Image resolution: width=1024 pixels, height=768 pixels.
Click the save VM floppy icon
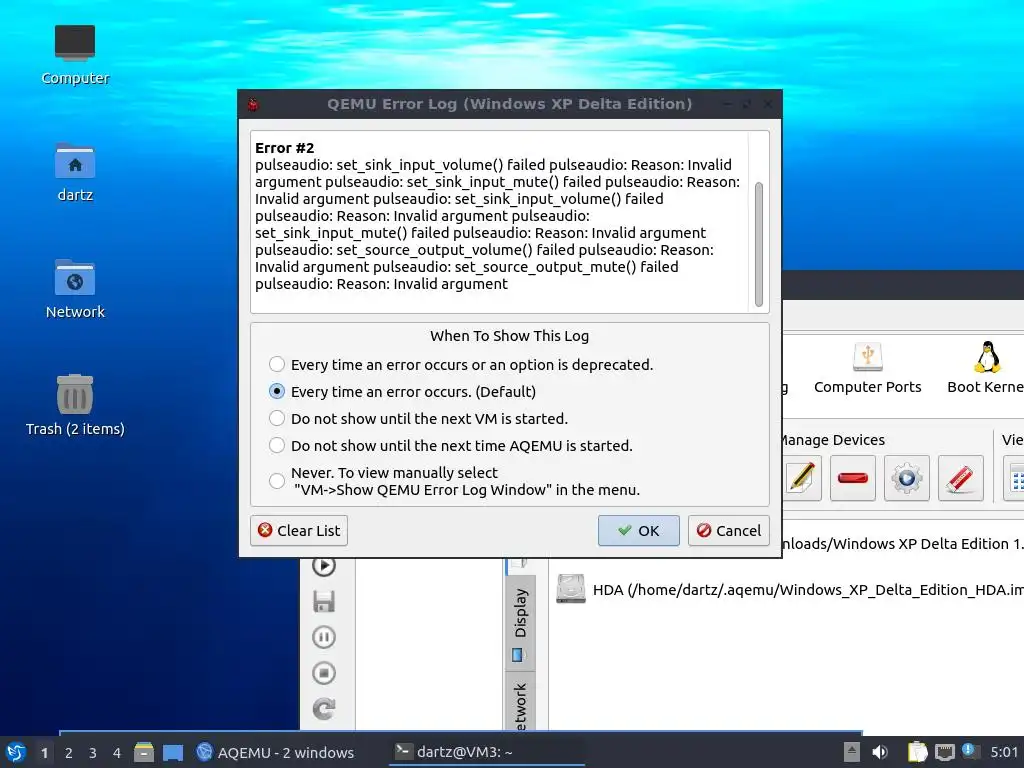(x=324, y=601)
